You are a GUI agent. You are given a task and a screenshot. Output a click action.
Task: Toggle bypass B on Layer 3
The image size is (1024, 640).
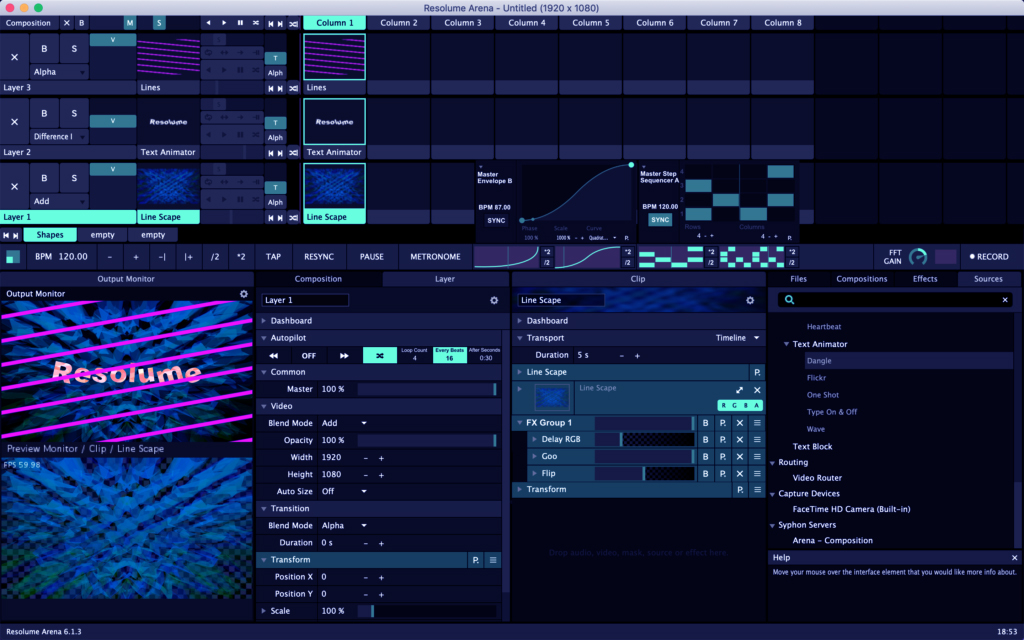(x=44, y=48)
